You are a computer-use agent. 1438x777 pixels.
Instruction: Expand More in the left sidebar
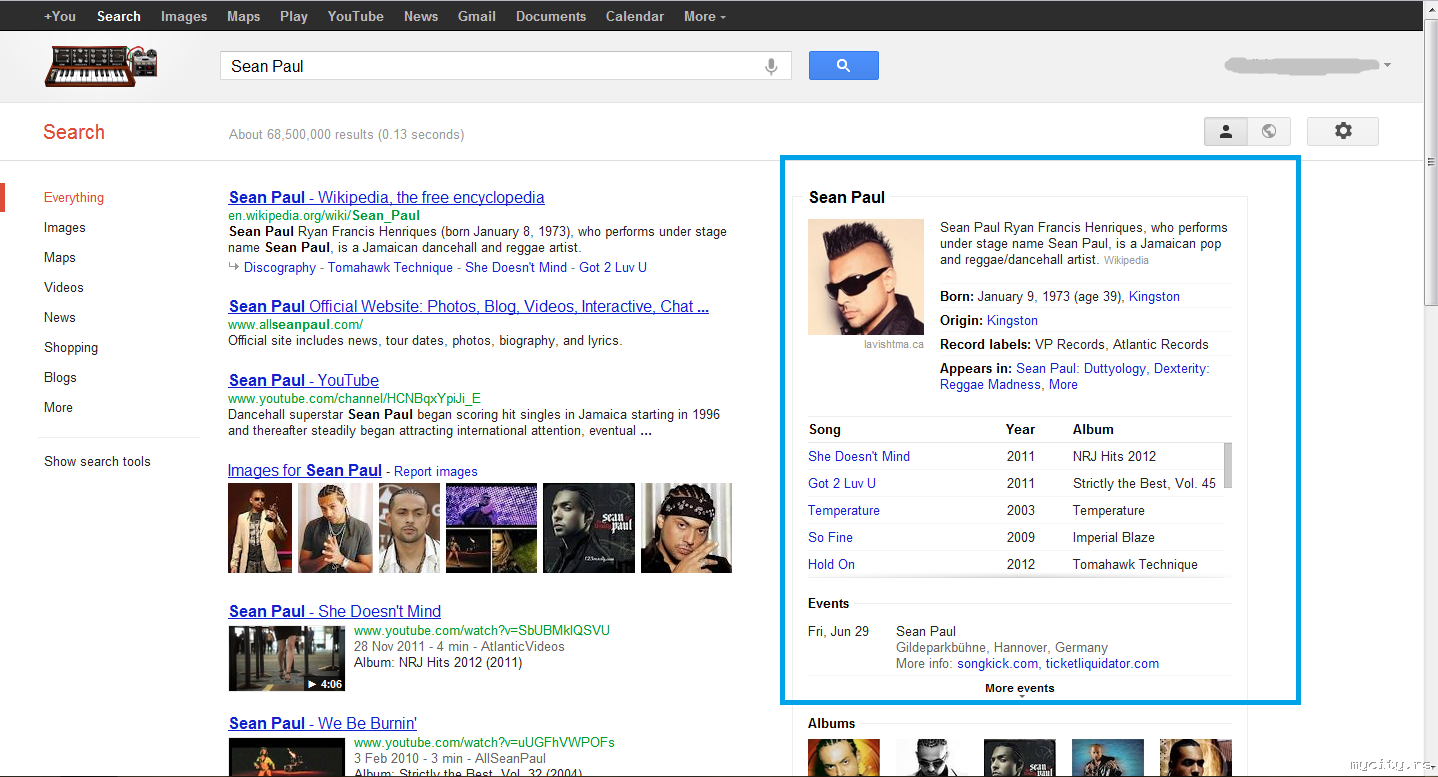tap(58, 407)
